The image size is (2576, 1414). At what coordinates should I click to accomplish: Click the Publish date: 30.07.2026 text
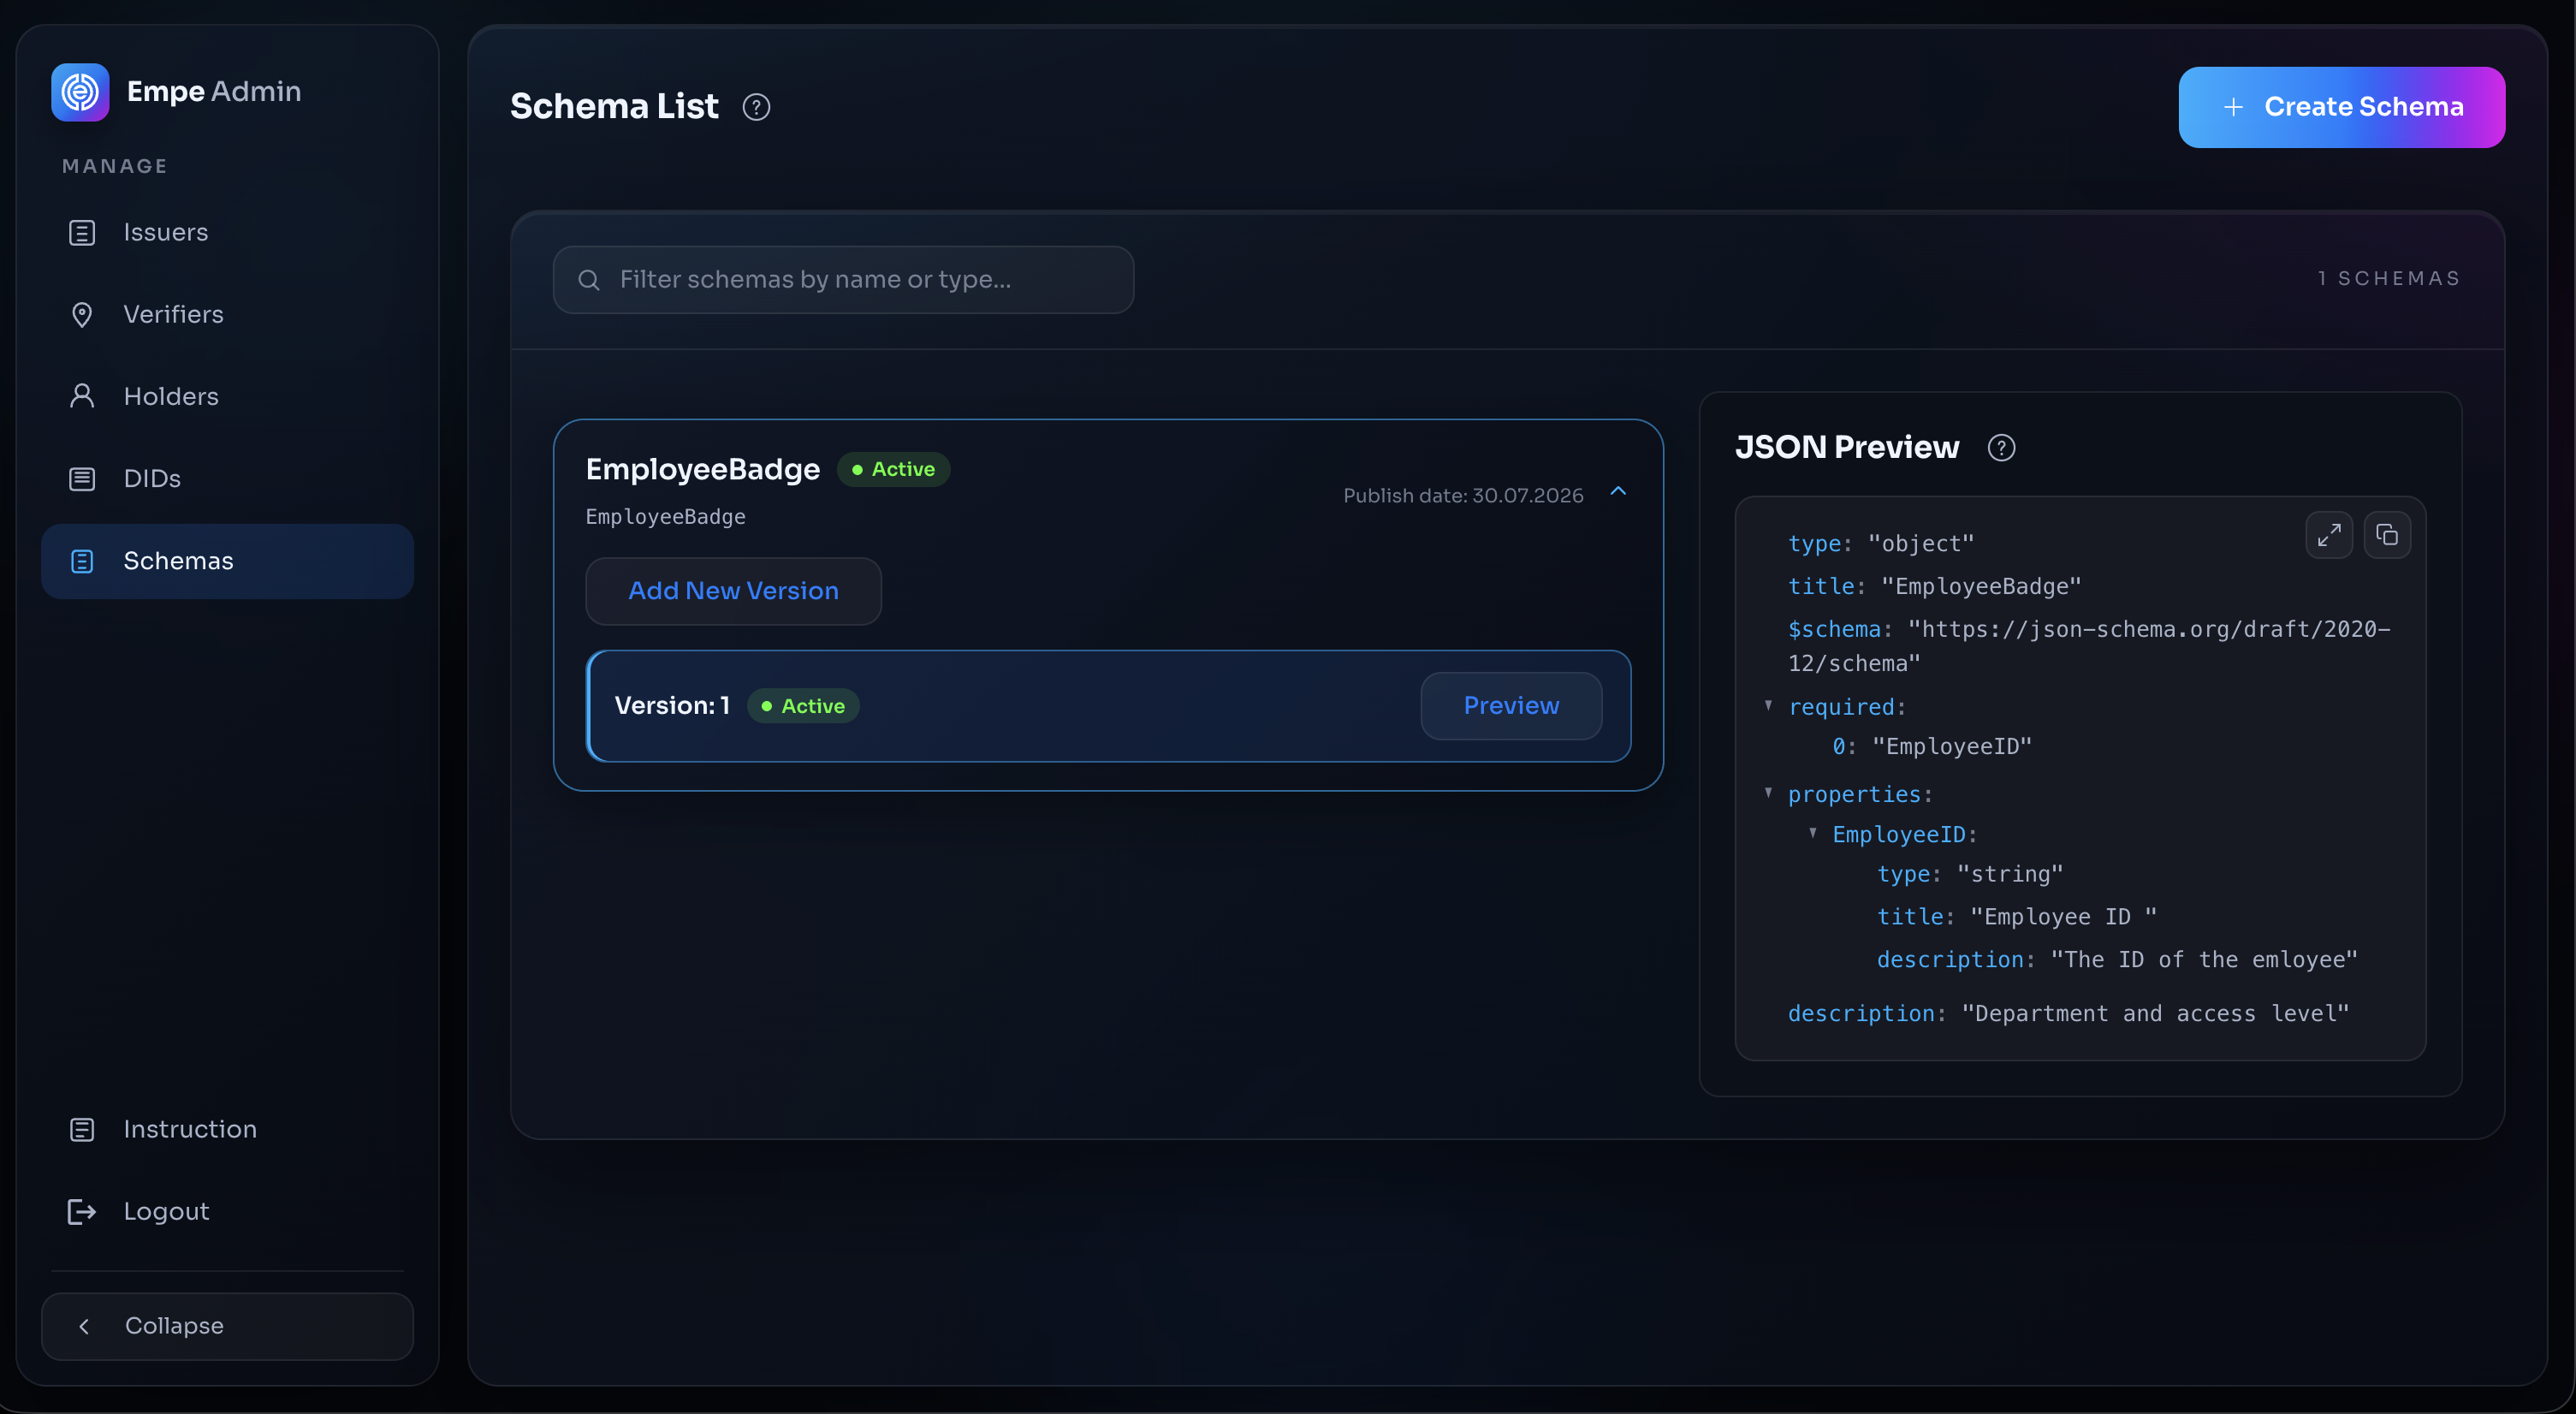pyautogui.click(x=1463, y=496)
